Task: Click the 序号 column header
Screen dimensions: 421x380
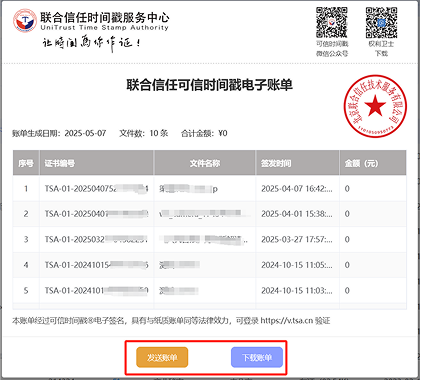Action: point(26,163)
